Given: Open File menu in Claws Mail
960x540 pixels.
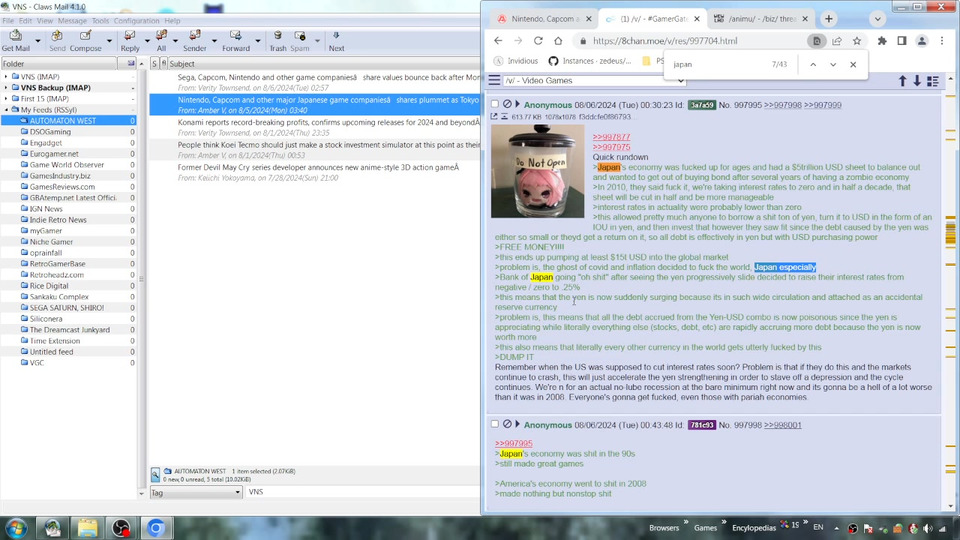Looking at the screenshot, I should pyautogui.click(x=8, y=21).
